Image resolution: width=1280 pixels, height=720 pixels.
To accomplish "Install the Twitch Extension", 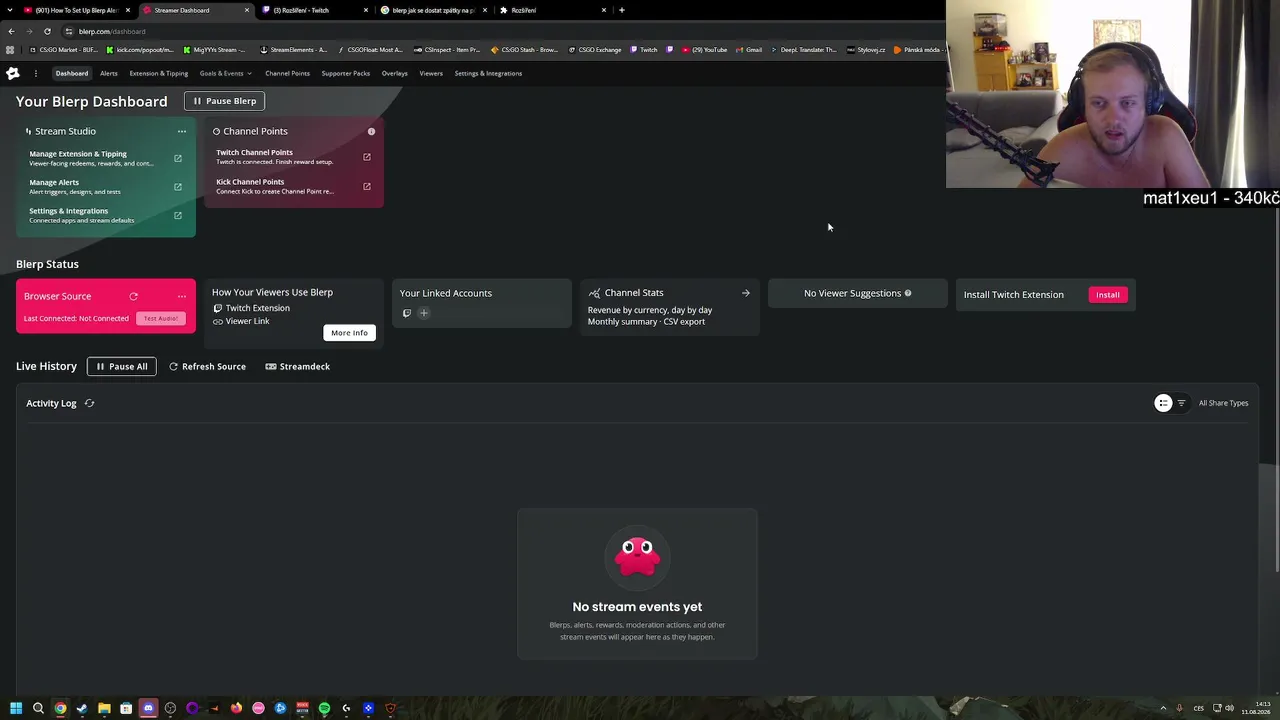I will pyautogui.click(x=1107, y=295).
